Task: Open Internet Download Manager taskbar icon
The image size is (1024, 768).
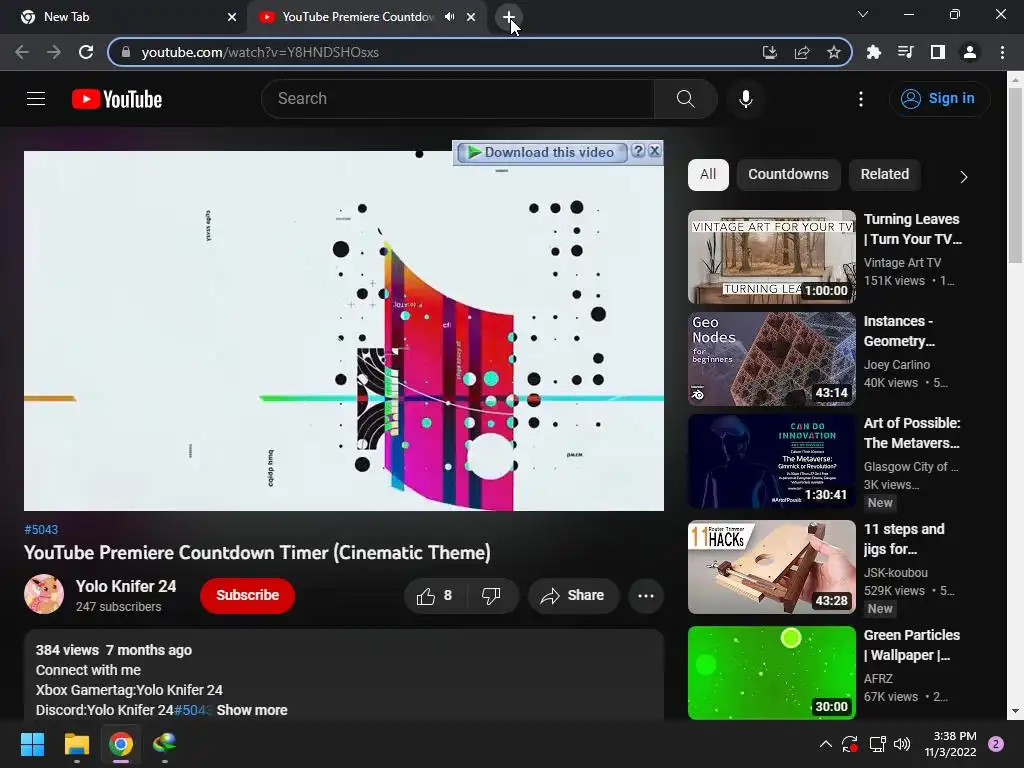Action: tap(165, 744)
